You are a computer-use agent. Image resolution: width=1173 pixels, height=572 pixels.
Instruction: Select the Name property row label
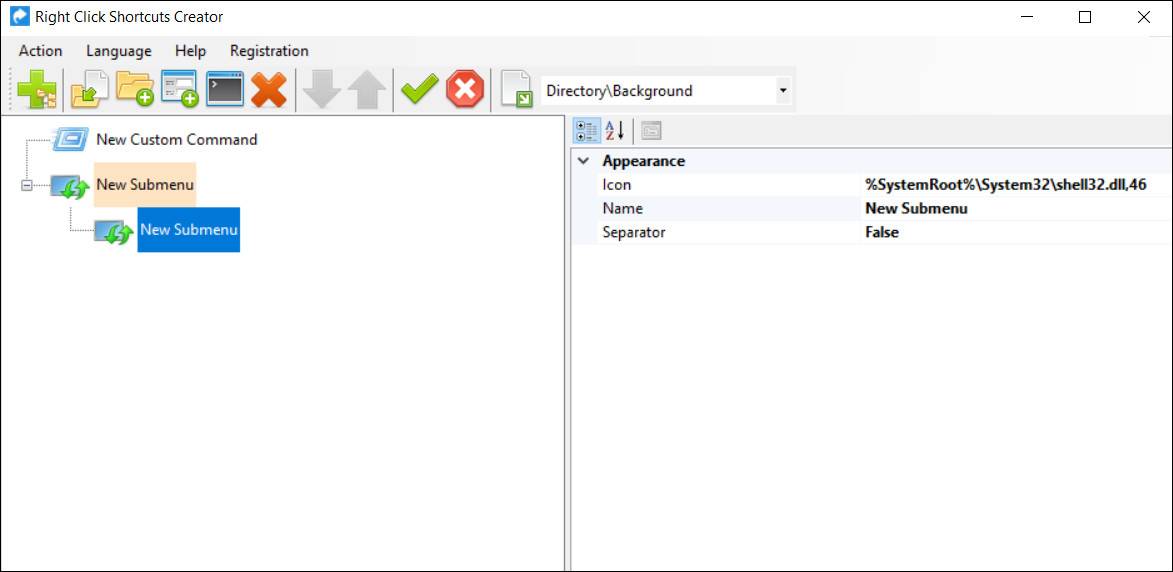tap(622, 209)
